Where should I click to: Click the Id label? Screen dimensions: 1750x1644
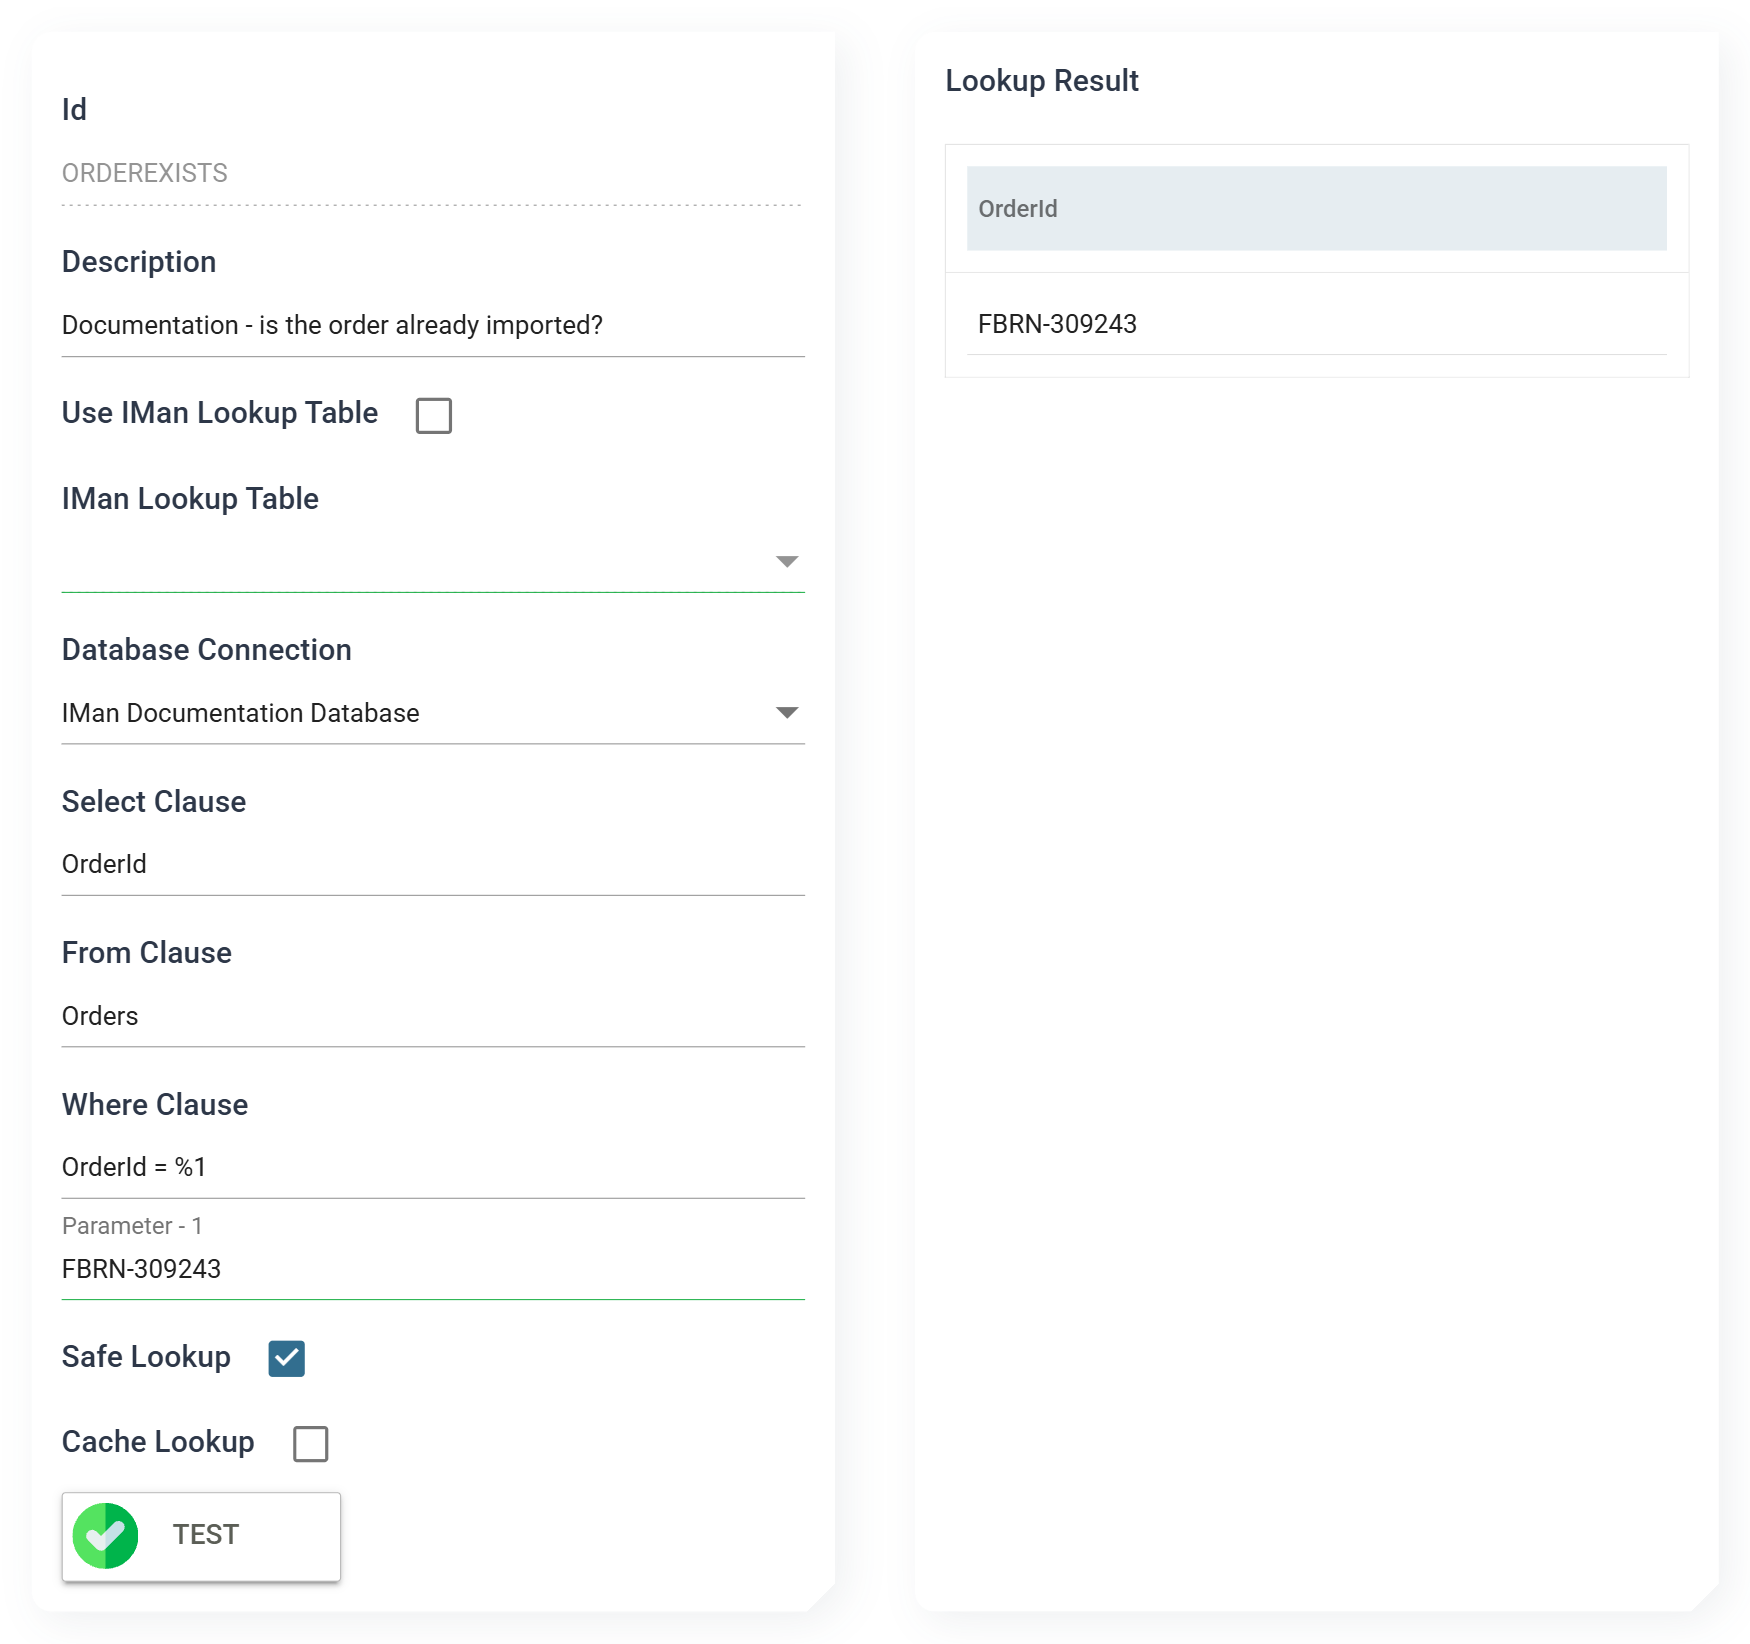(74, 110)
